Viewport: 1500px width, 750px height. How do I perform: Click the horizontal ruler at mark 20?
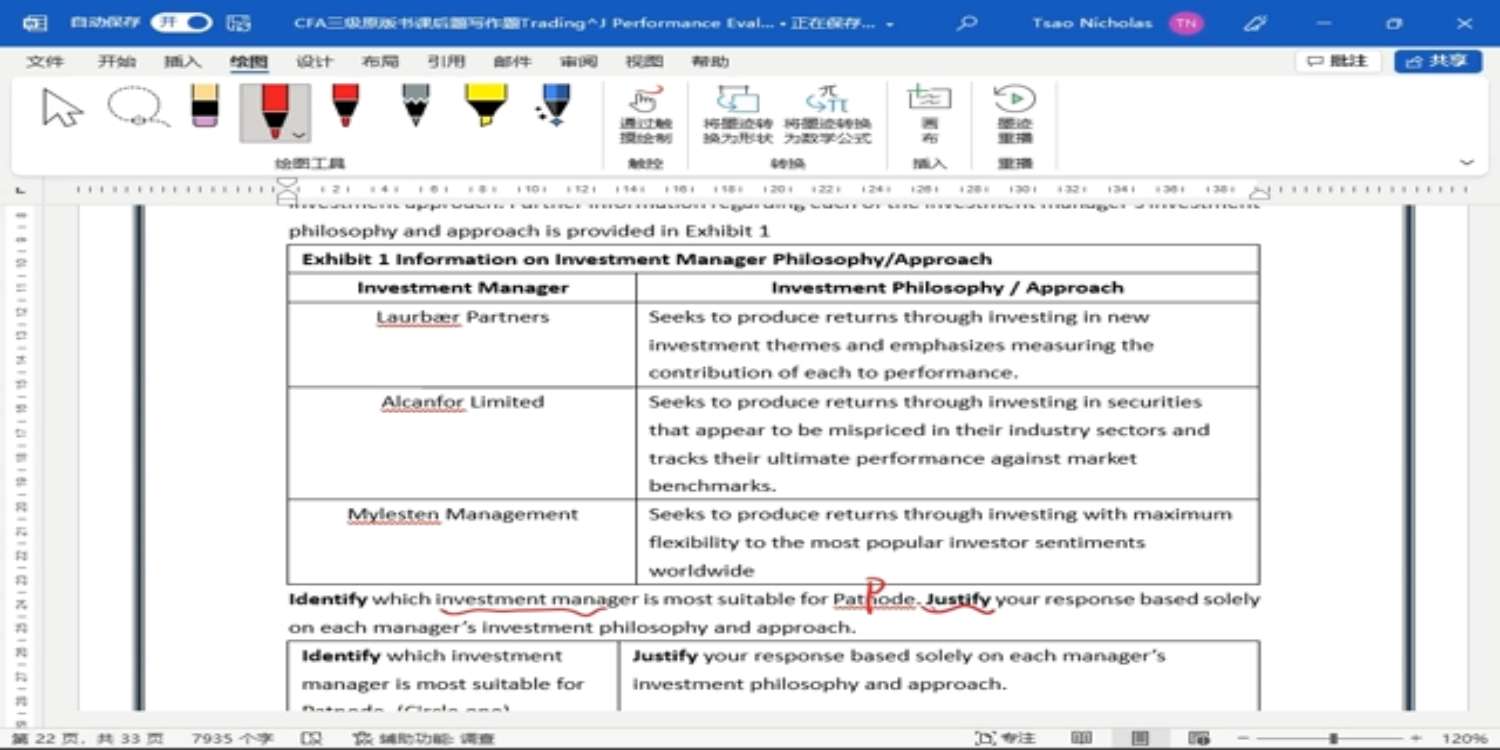point(777,189)
